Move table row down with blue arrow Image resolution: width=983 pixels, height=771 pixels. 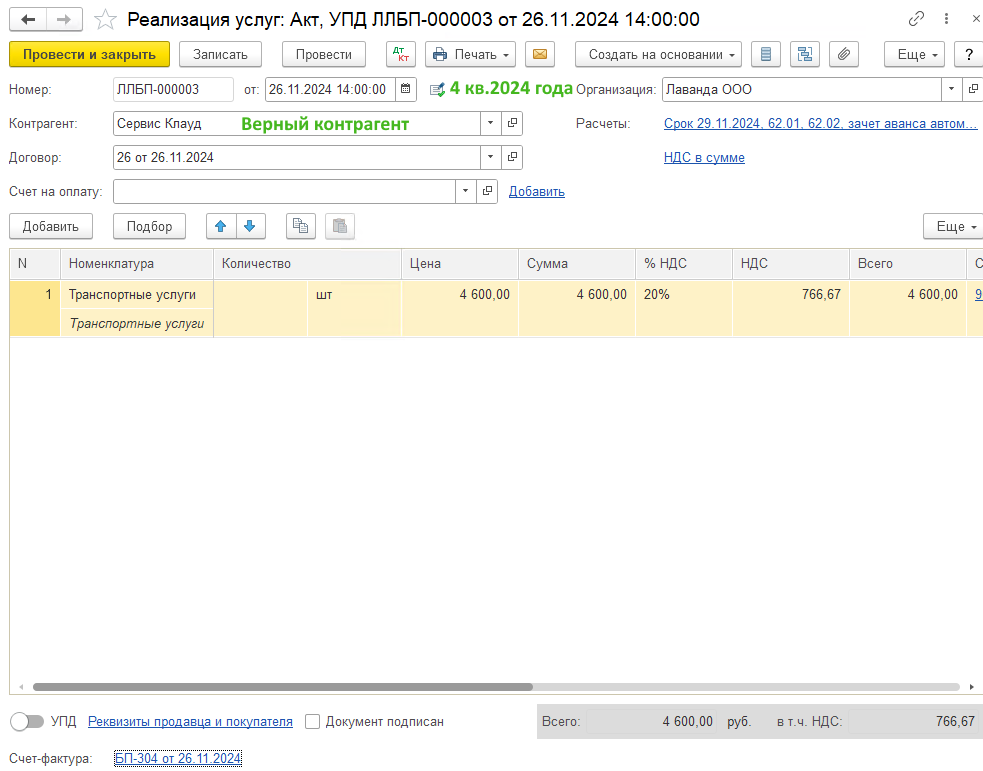(x=250, y=226)
